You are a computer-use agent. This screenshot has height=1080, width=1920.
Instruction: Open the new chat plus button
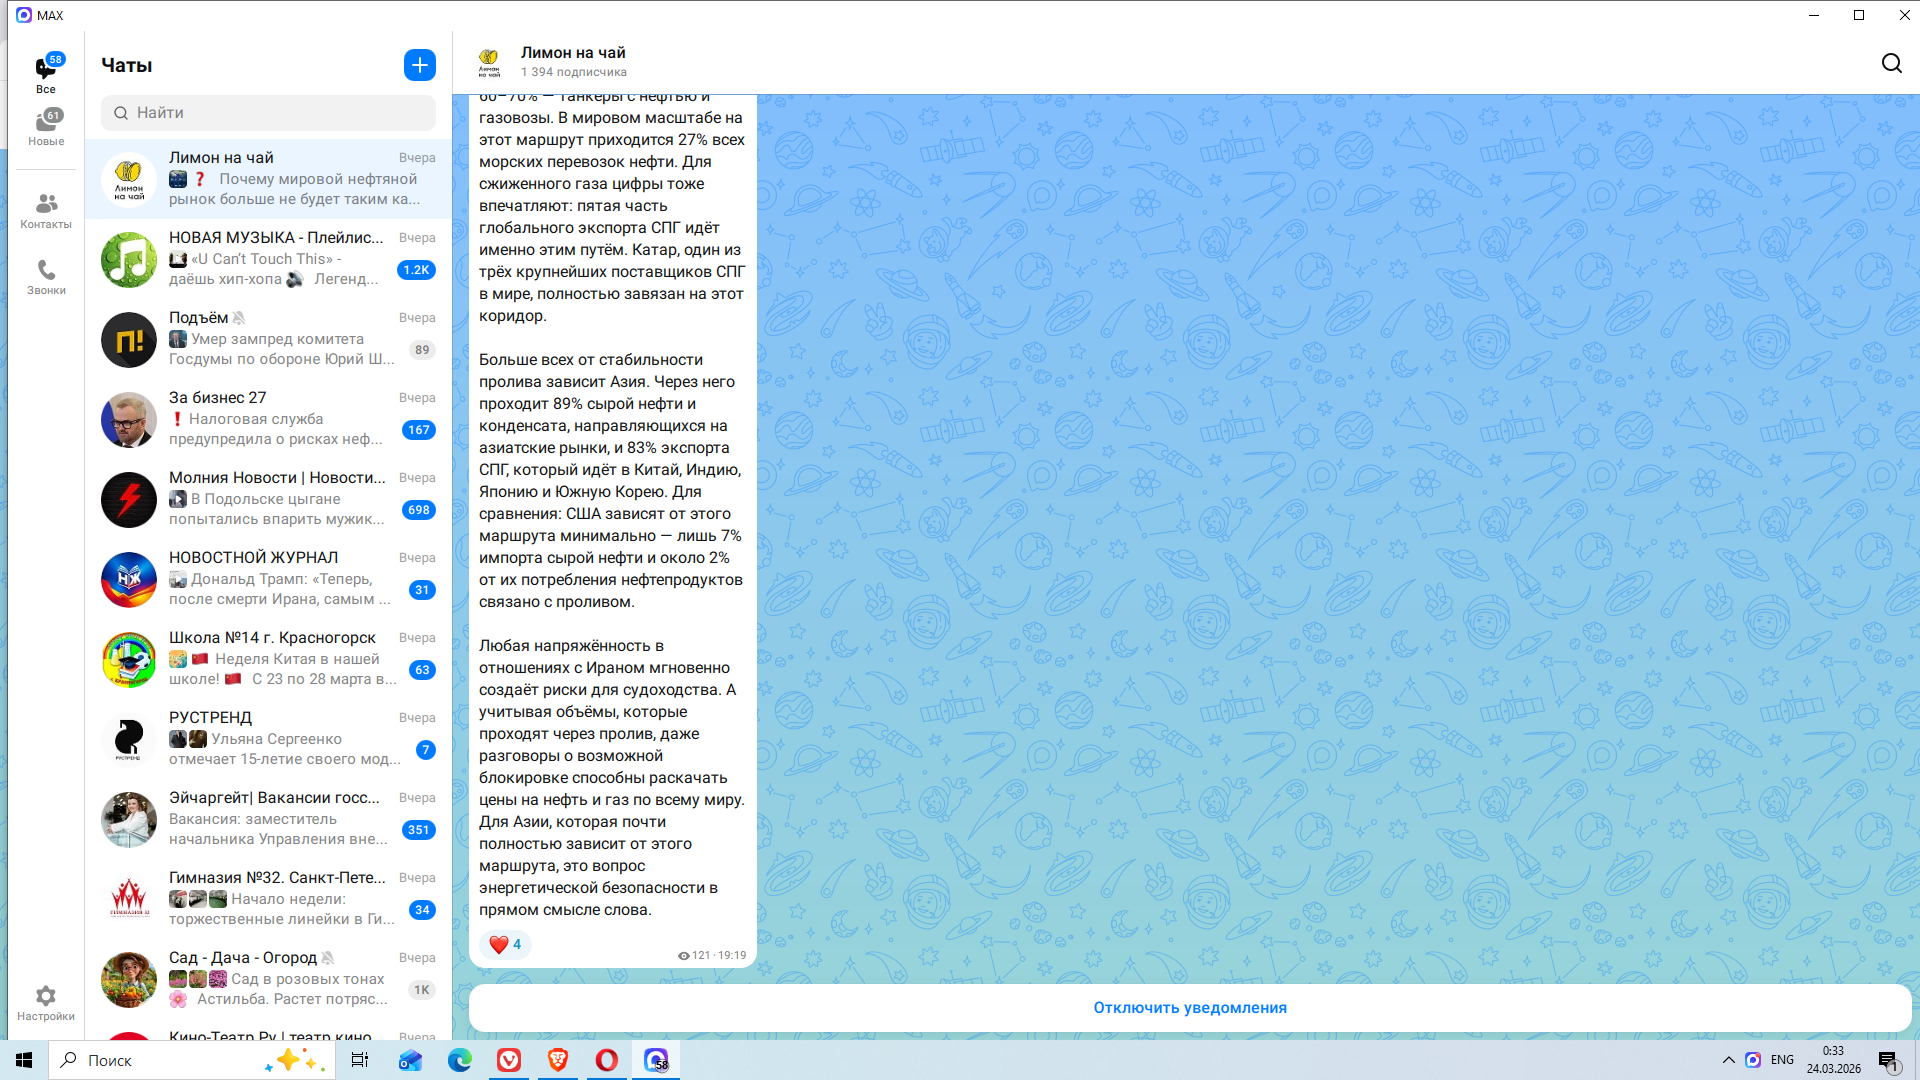(x=419, y=65)
